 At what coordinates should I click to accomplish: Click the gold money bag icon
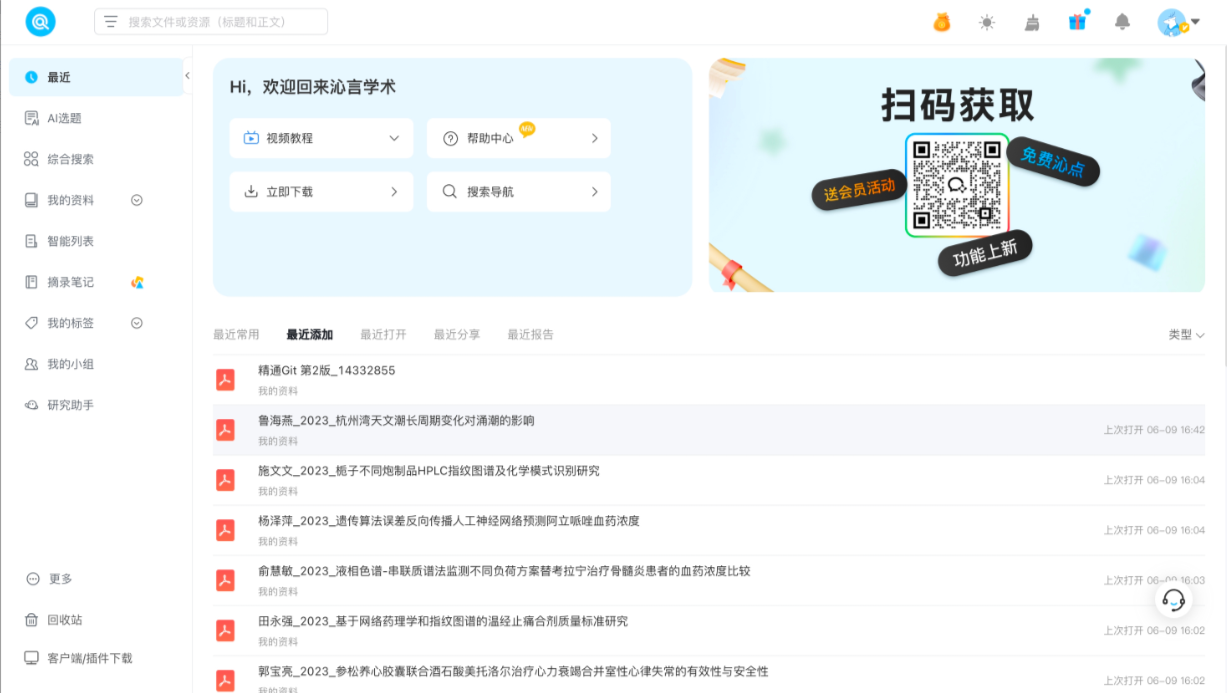pos(942,22)
